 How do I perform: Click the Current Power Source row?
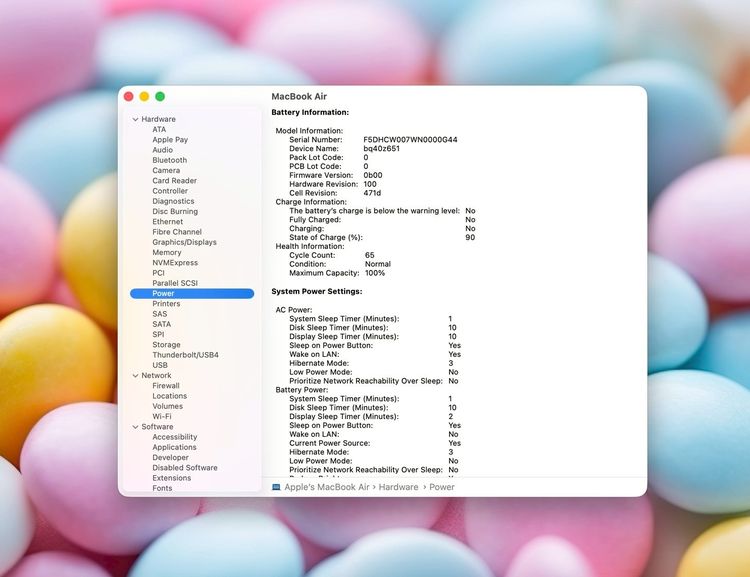[375, 443]
